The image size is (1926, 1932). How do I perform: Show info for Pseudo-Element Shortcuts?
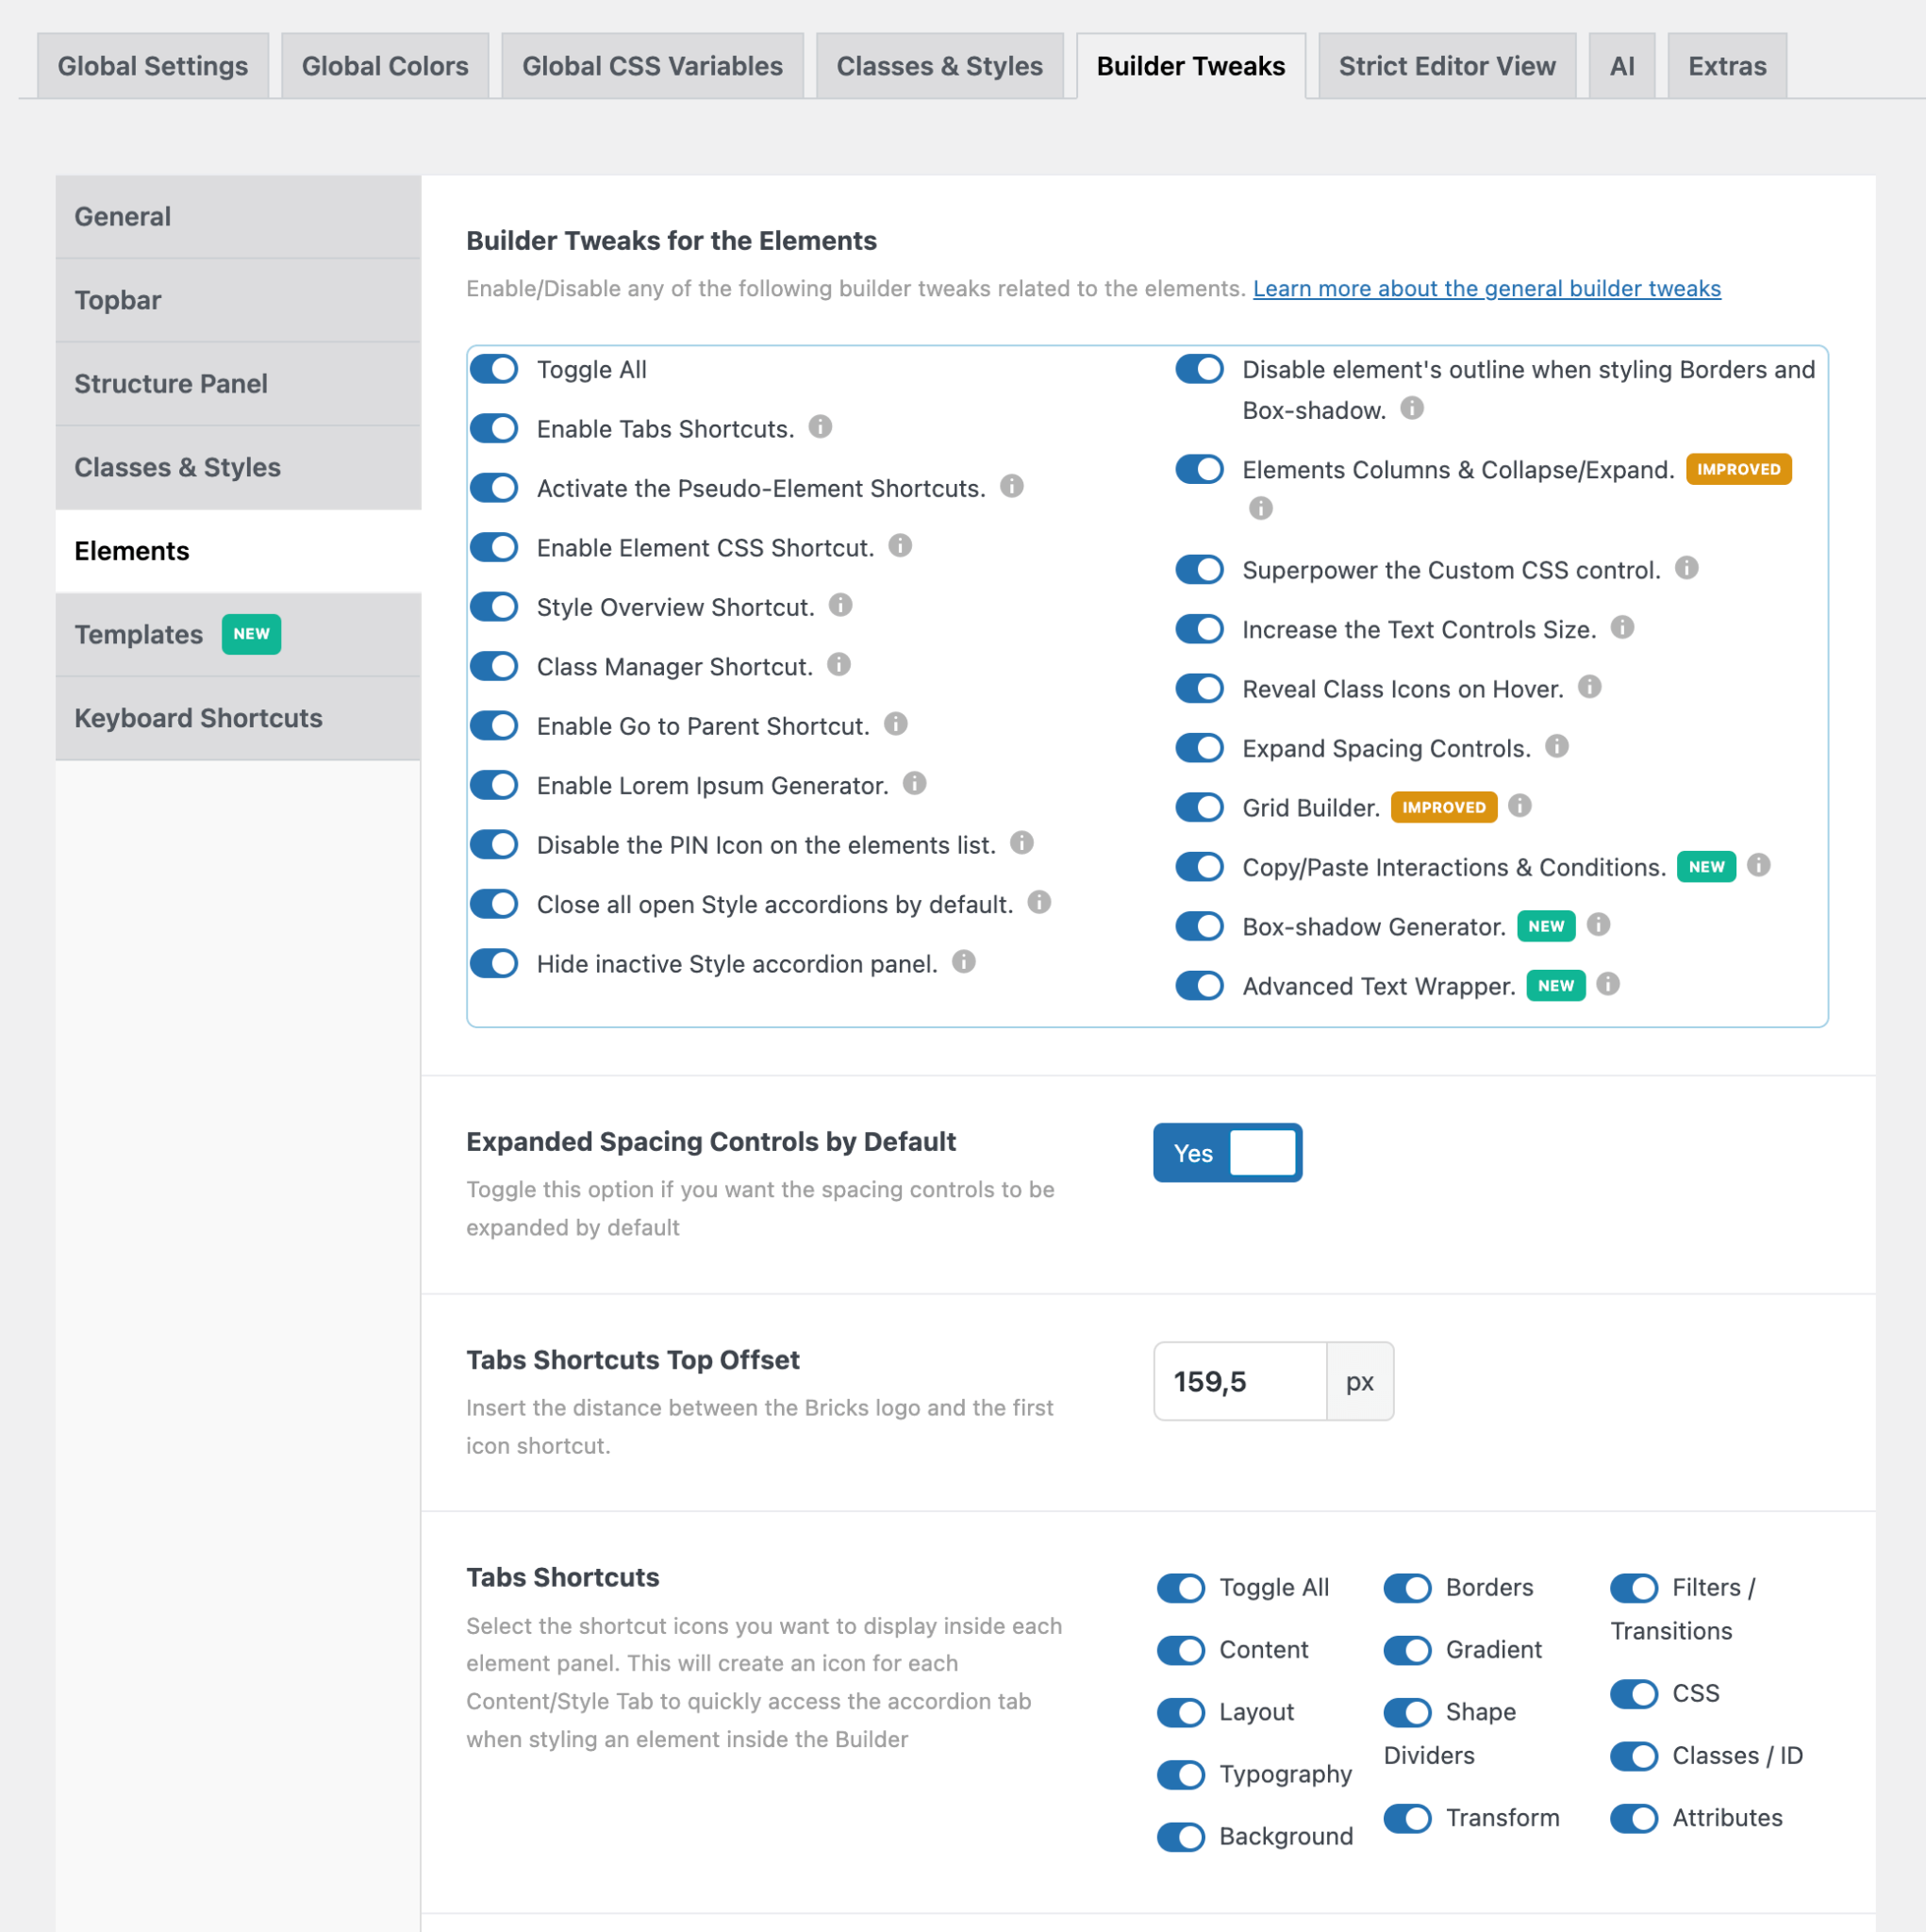(x=1012, y=486)
